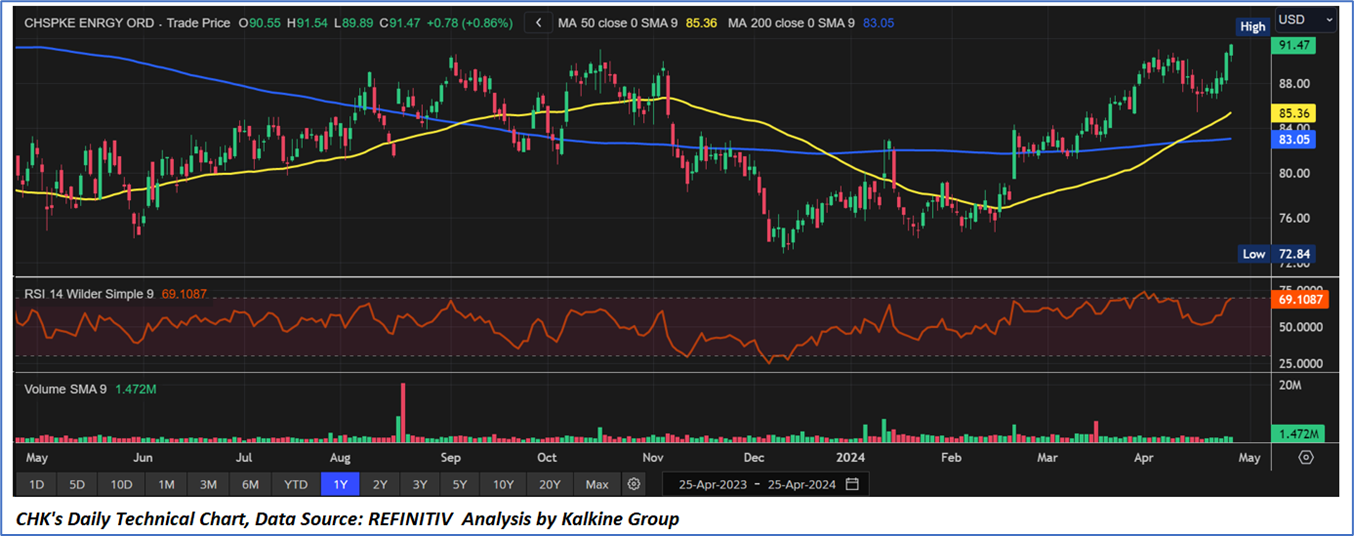This screenshot has height=536, width=1354.
Task: Click the green 1.472M volume tag
Action: coord(1297,434)
